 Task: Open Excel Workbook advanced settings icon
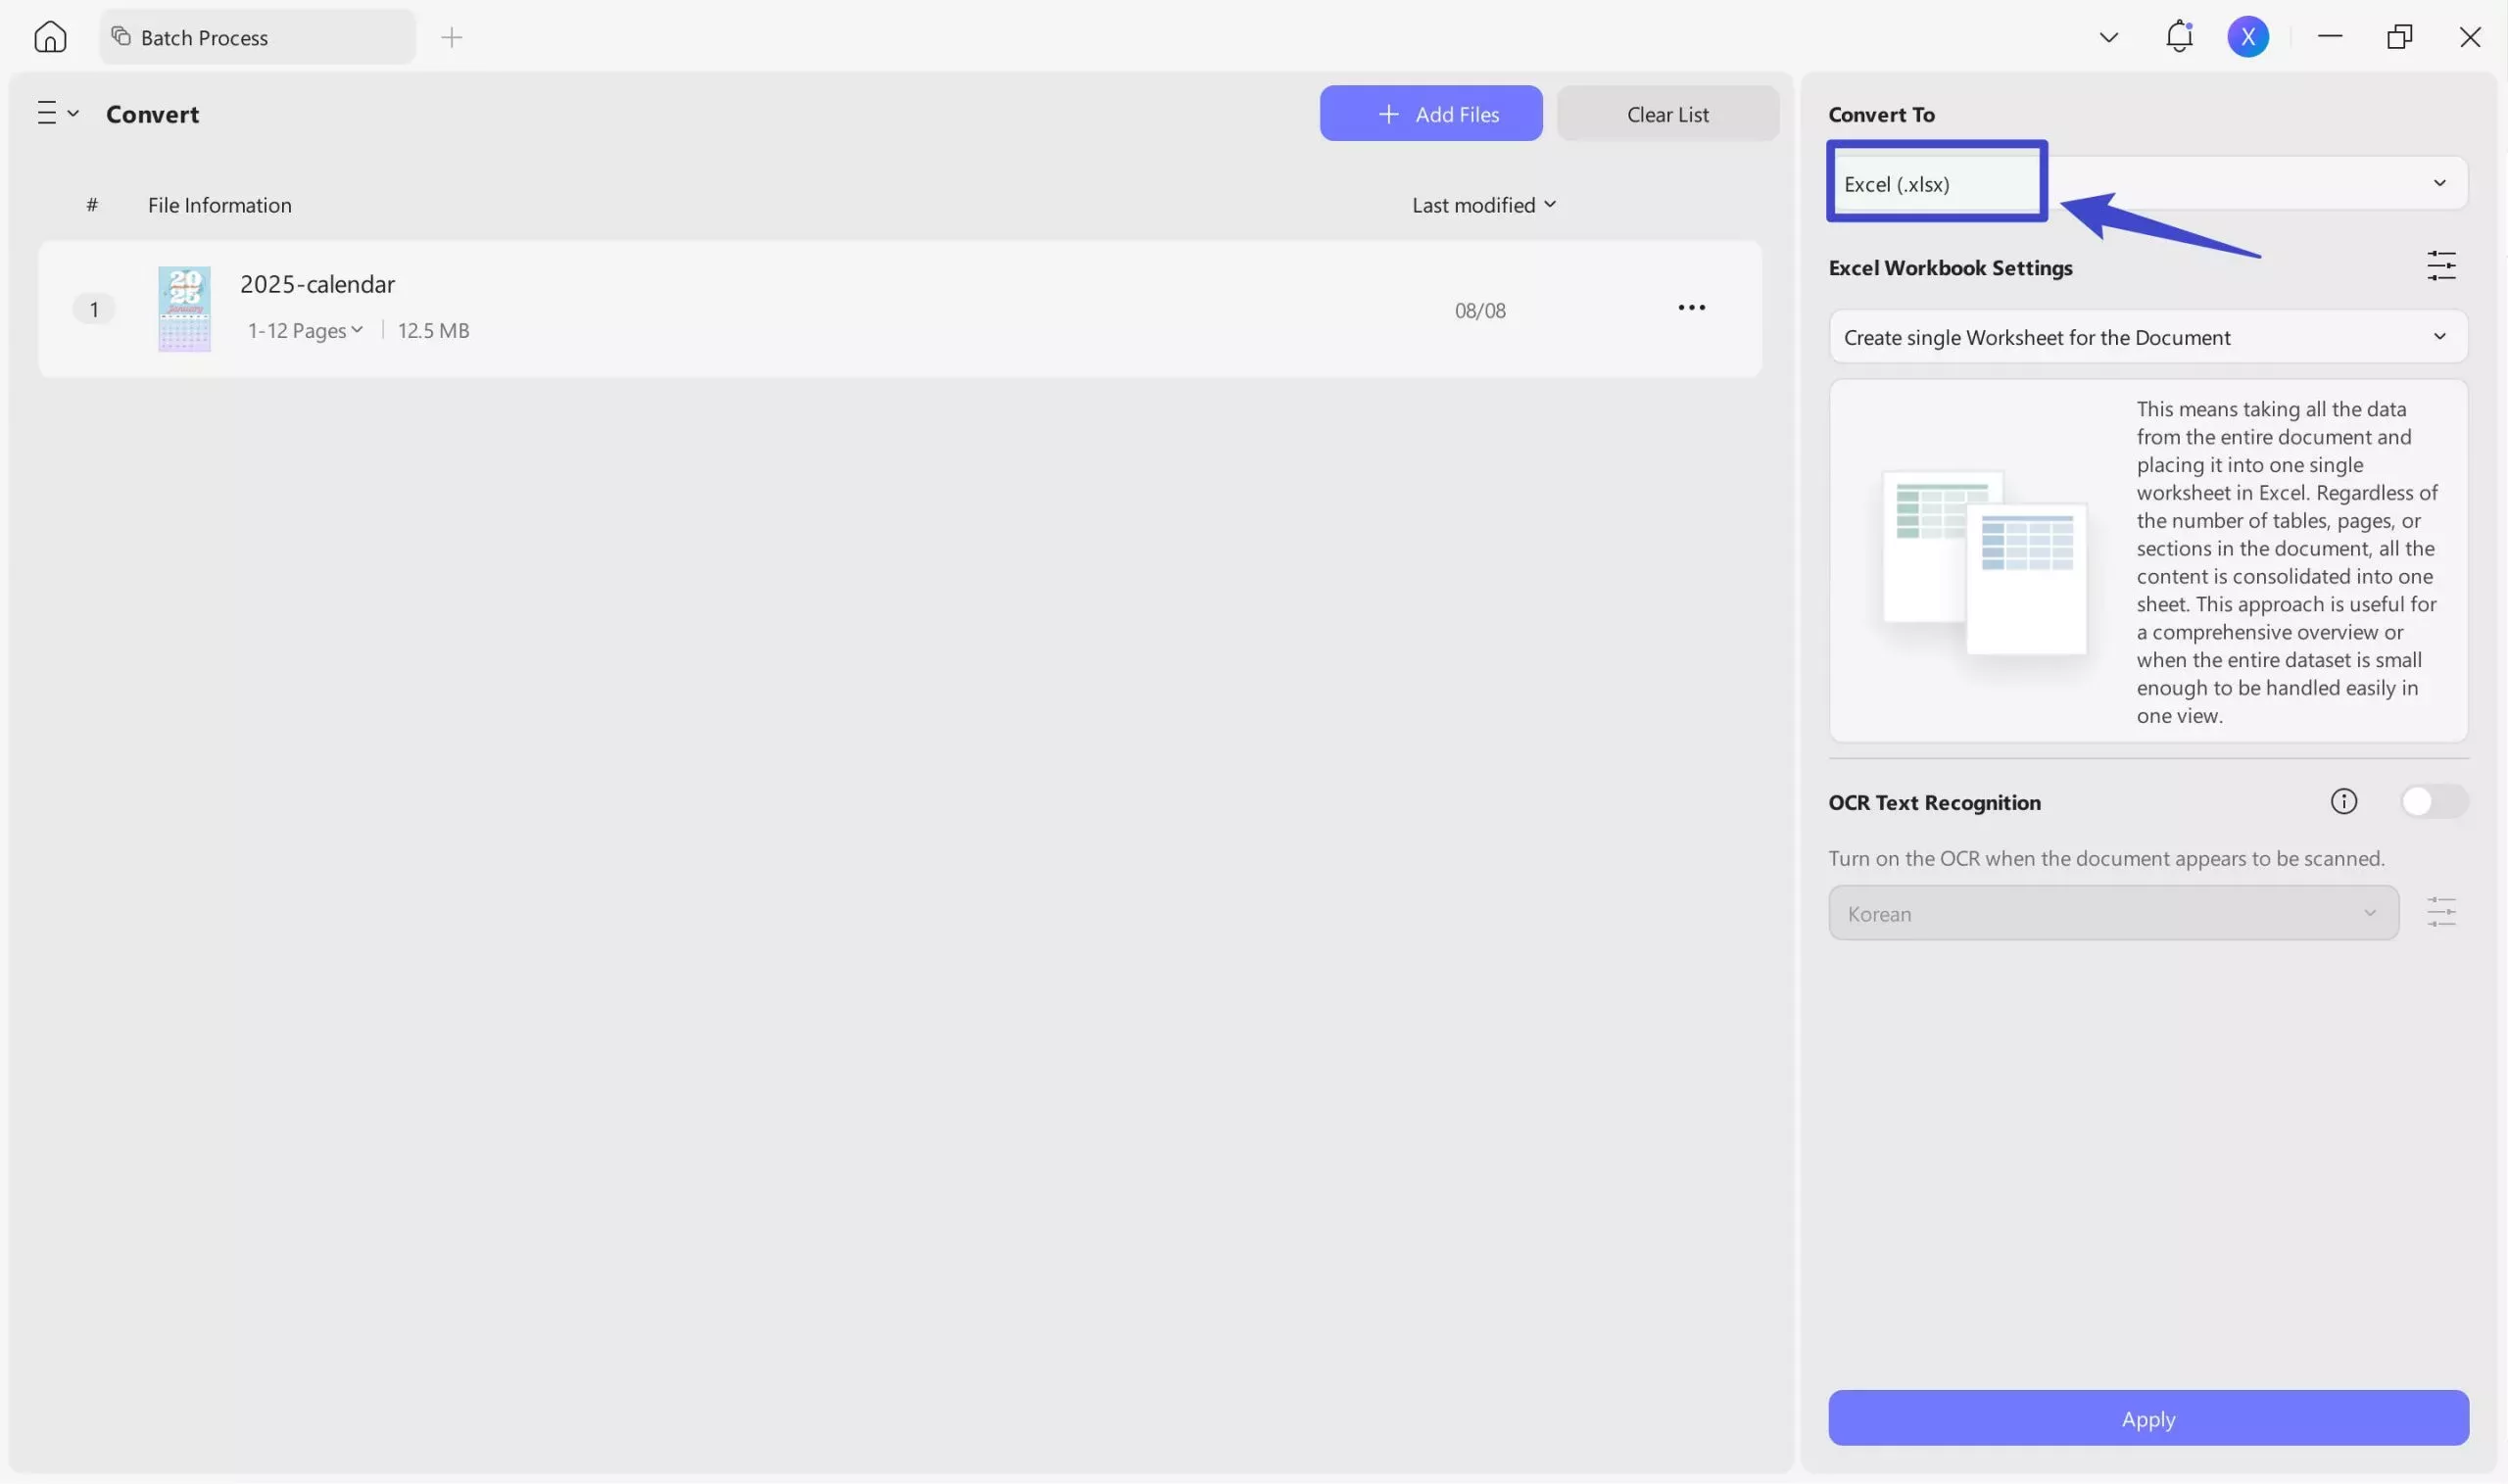[x=2440, y=266]
